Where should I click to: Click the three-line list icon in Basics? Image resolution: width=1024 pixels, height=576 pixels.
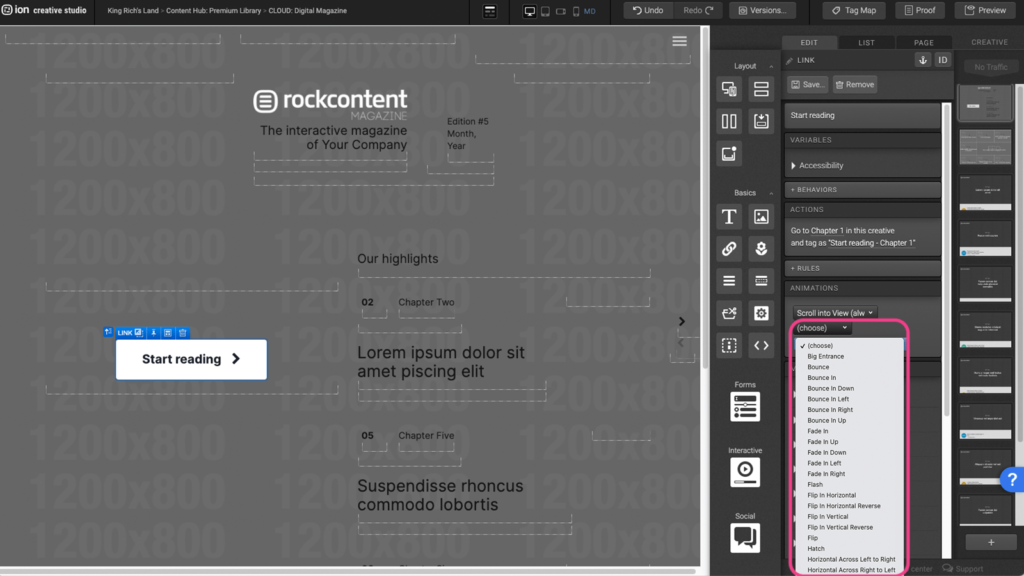729,281
